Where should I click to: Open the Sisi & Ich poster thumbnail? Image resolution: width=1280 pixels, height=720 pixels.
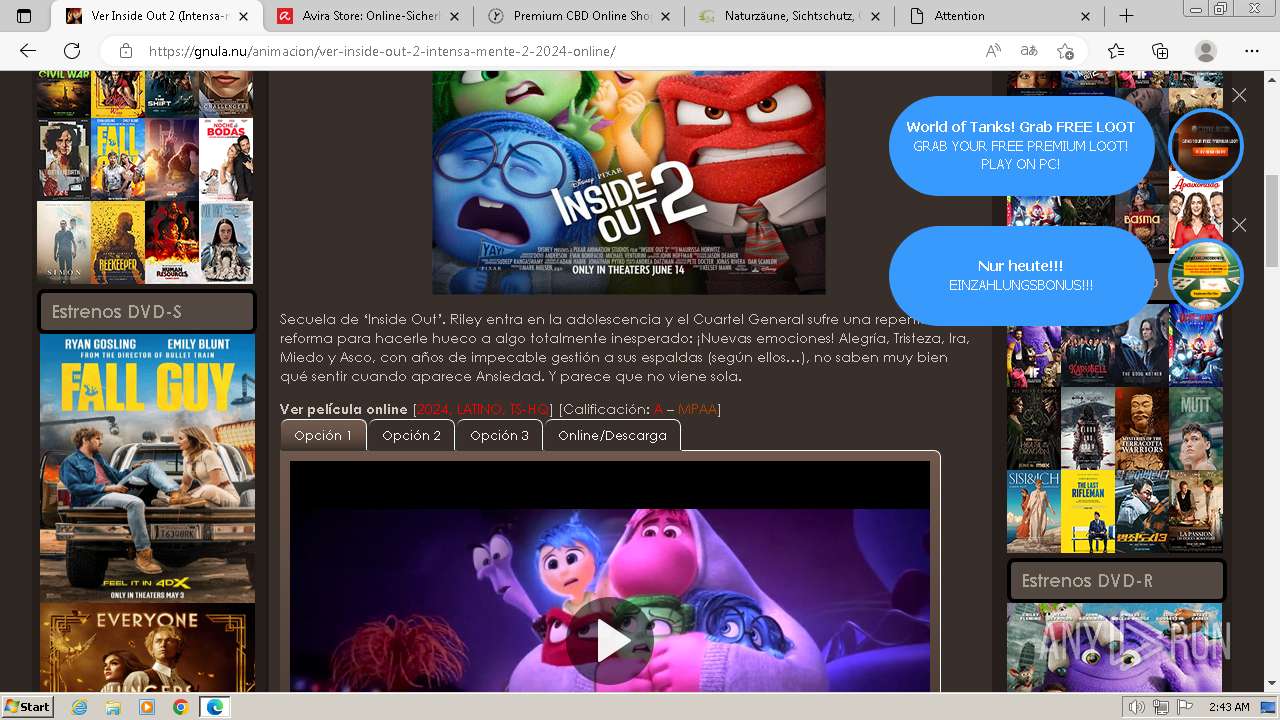coord(1033,511)
